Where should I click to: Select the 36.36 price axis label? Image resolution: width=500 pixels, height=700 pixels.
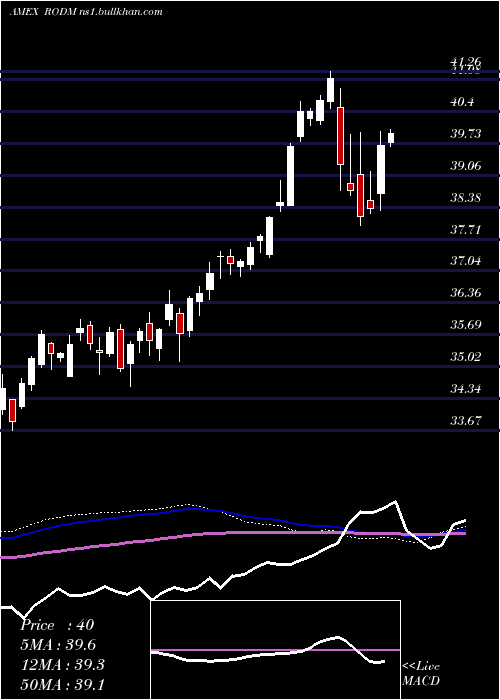click(466, 293)
